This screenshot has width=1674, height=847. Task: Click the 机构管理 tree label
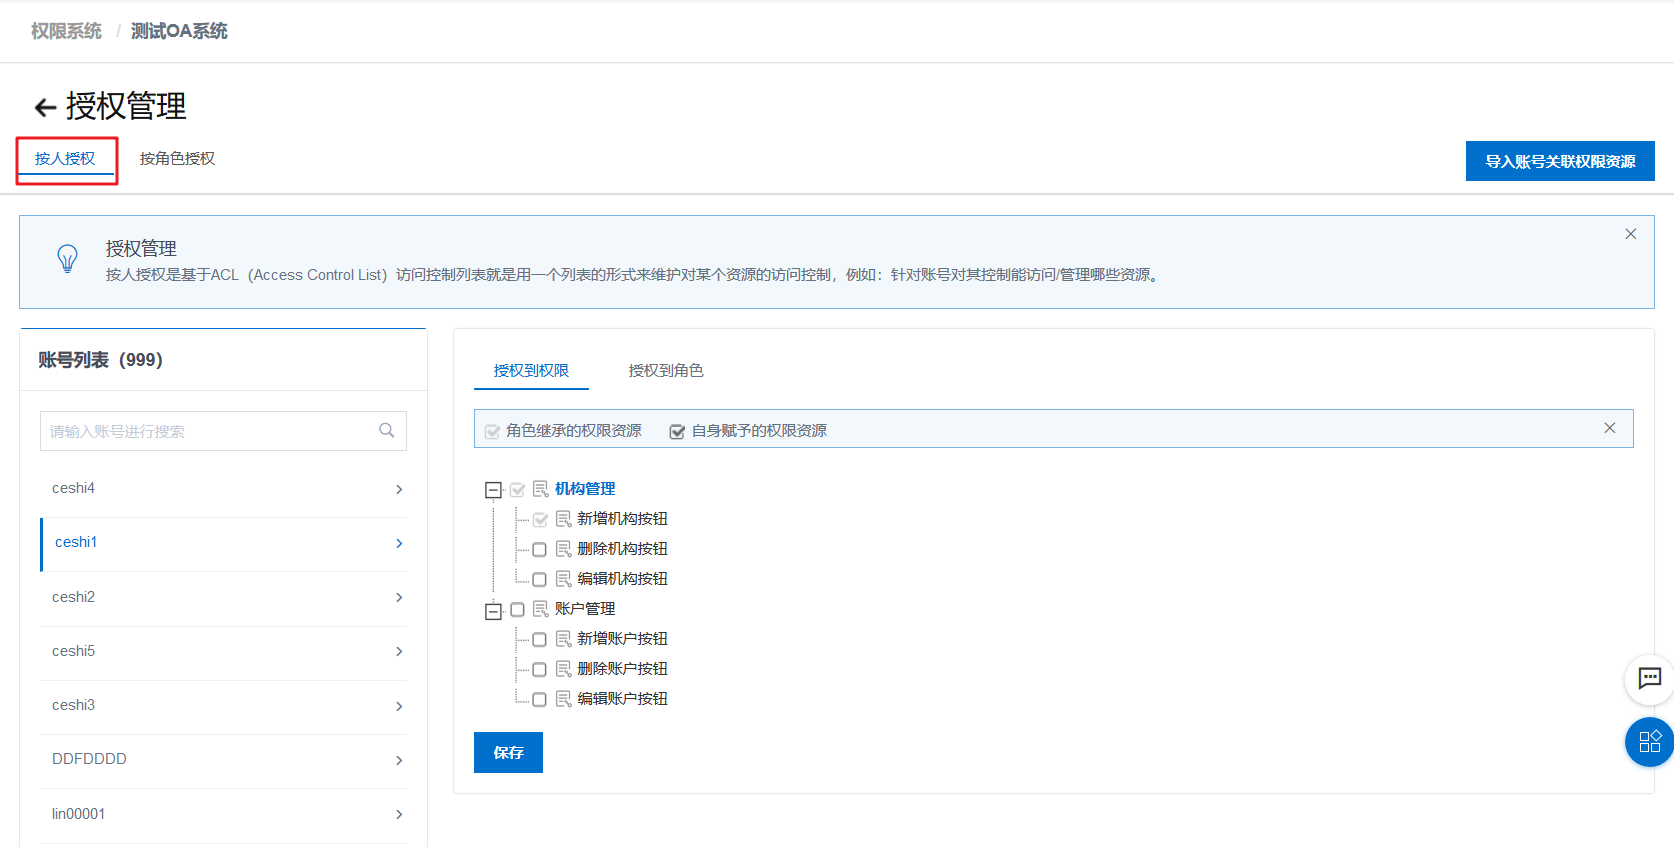point(585,489)
